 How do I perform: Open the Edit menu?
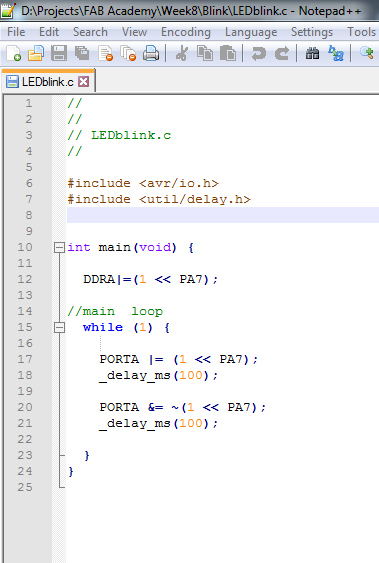tap(49, 32)
